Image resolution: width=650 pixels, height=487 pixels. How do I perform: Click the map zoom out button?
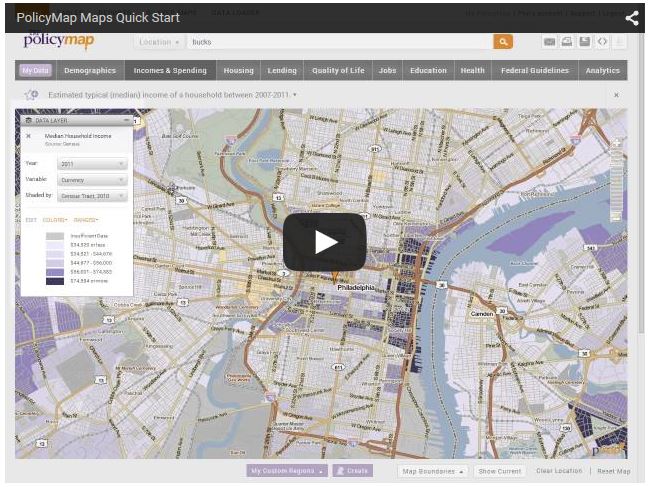(616, 217)
